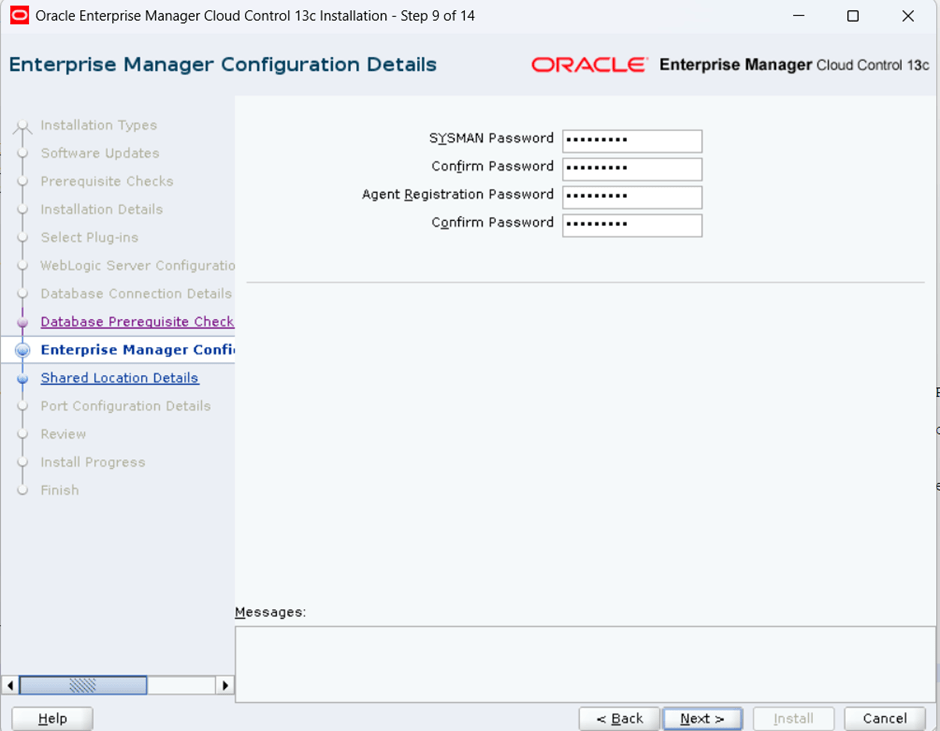
Task: Minimize the installer window
Action: tap(797, 16)
